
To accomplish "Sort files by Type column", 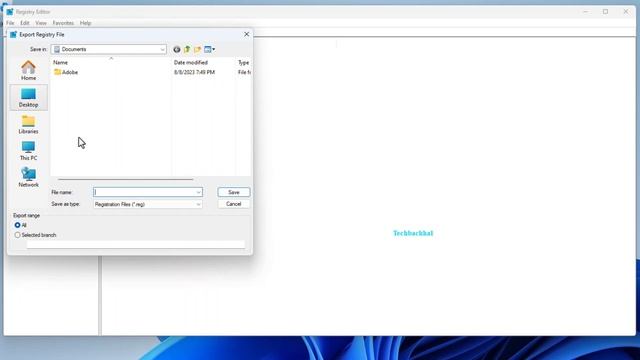I will point(244,62).
